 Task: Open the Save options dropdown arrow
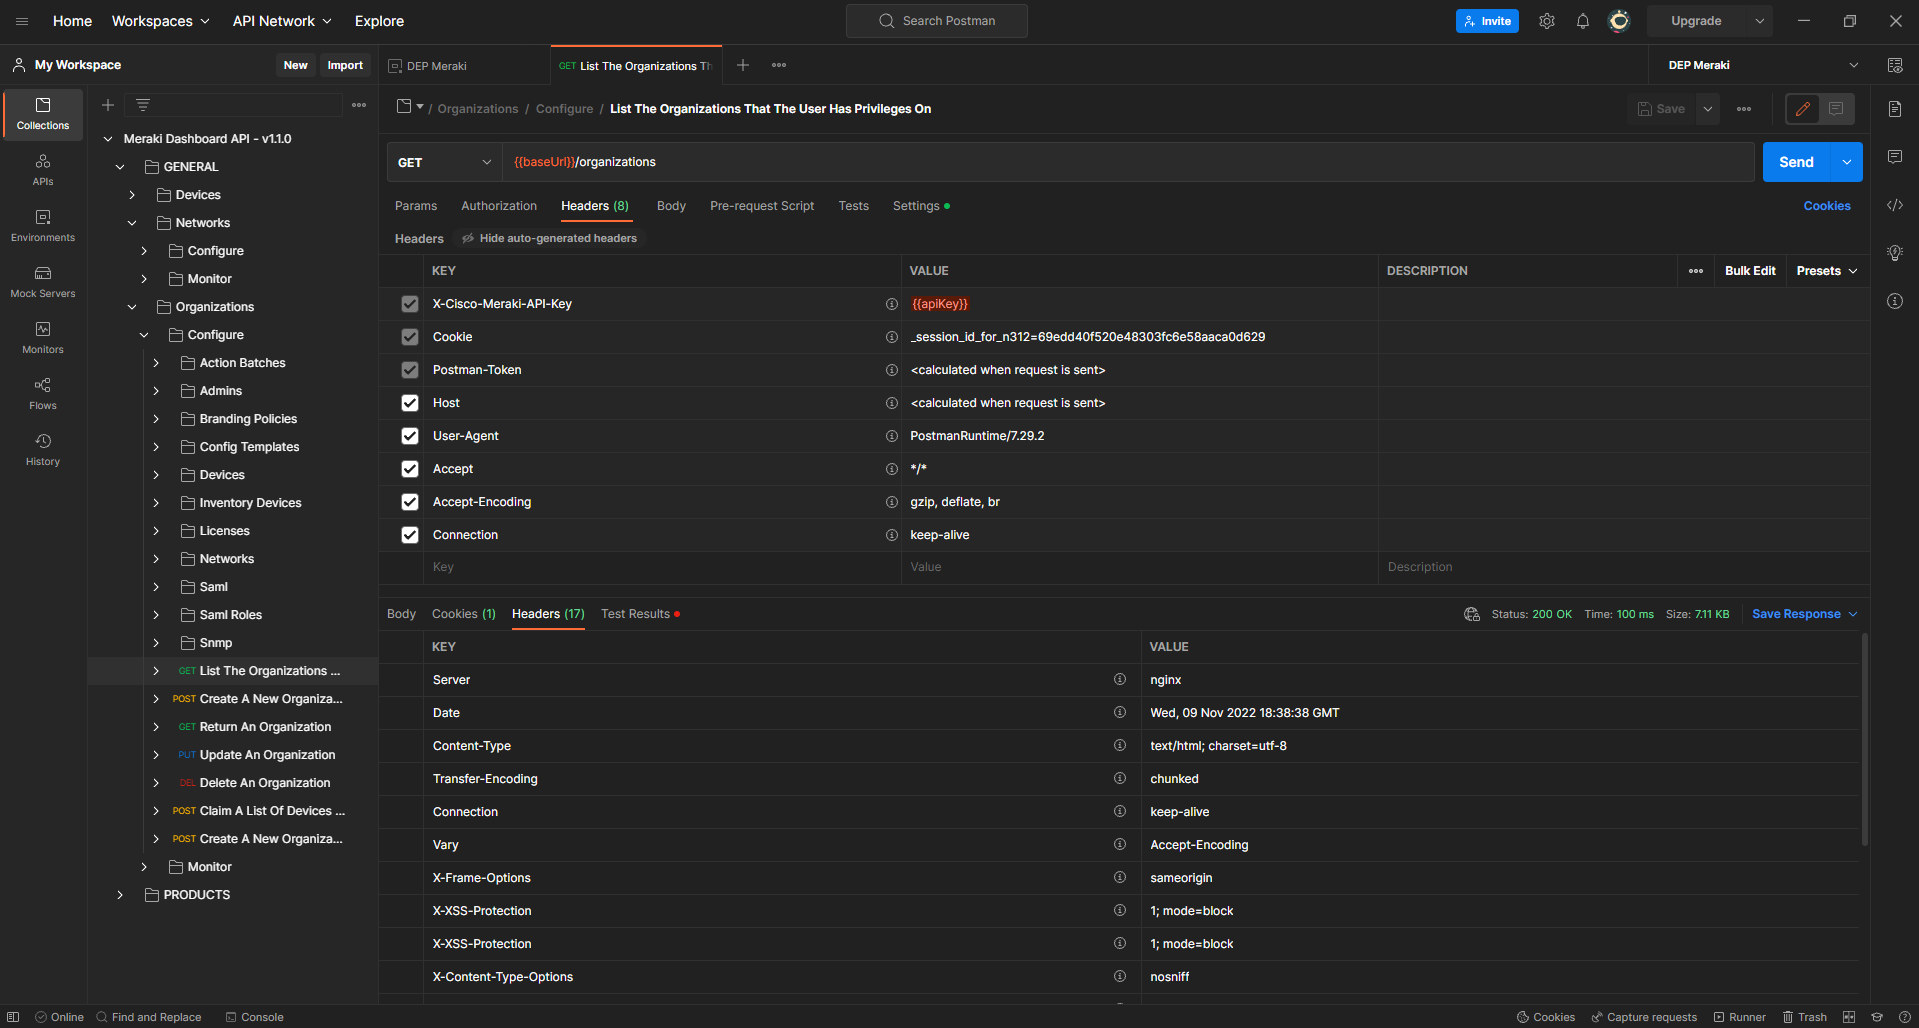1708,109
